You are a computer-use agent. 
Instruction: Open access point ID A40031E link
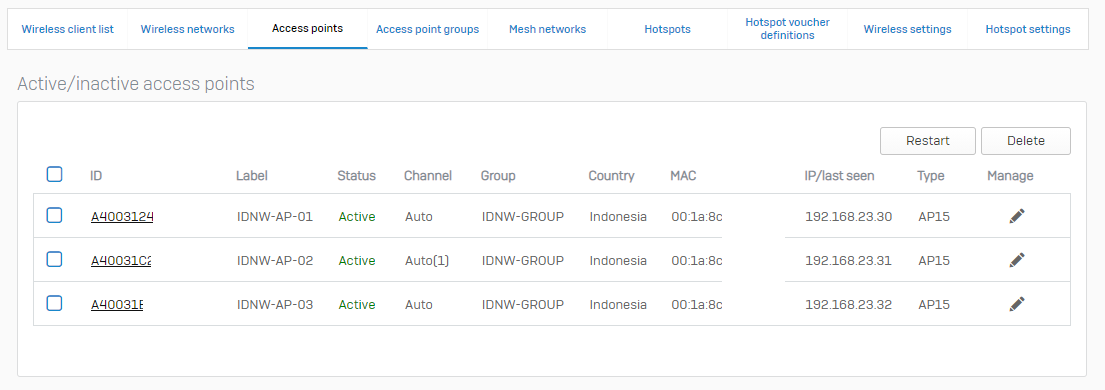click(117, 305)
